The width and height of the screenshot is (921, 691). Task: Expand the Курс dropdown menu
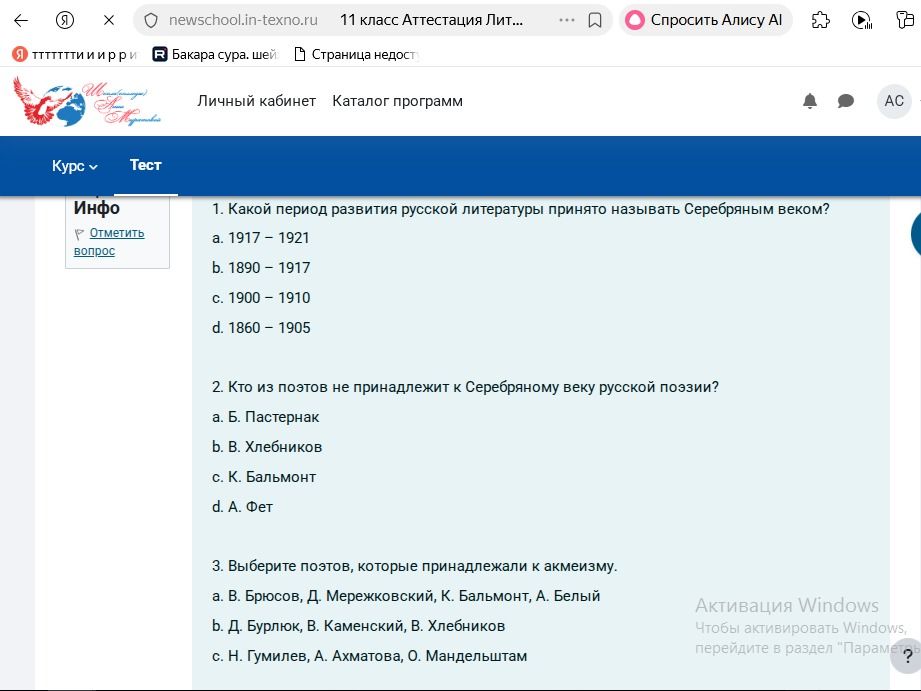coord(75,166)
